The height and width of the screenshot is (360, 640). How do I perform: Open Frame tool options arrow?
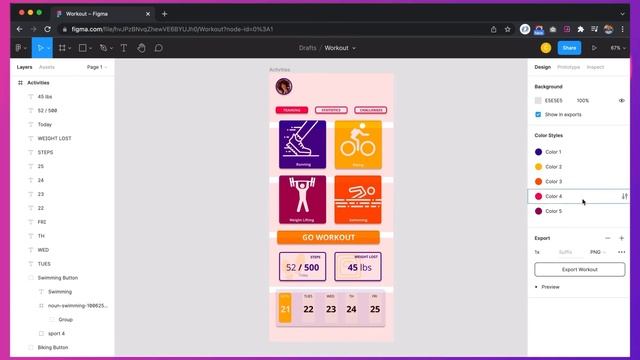(70, 49)
